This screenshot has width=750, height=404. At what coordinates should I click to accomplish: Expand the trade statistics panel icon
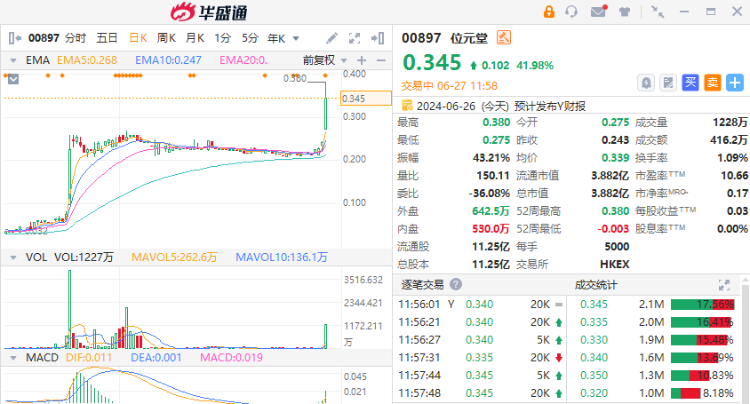(x=724, y=285)
